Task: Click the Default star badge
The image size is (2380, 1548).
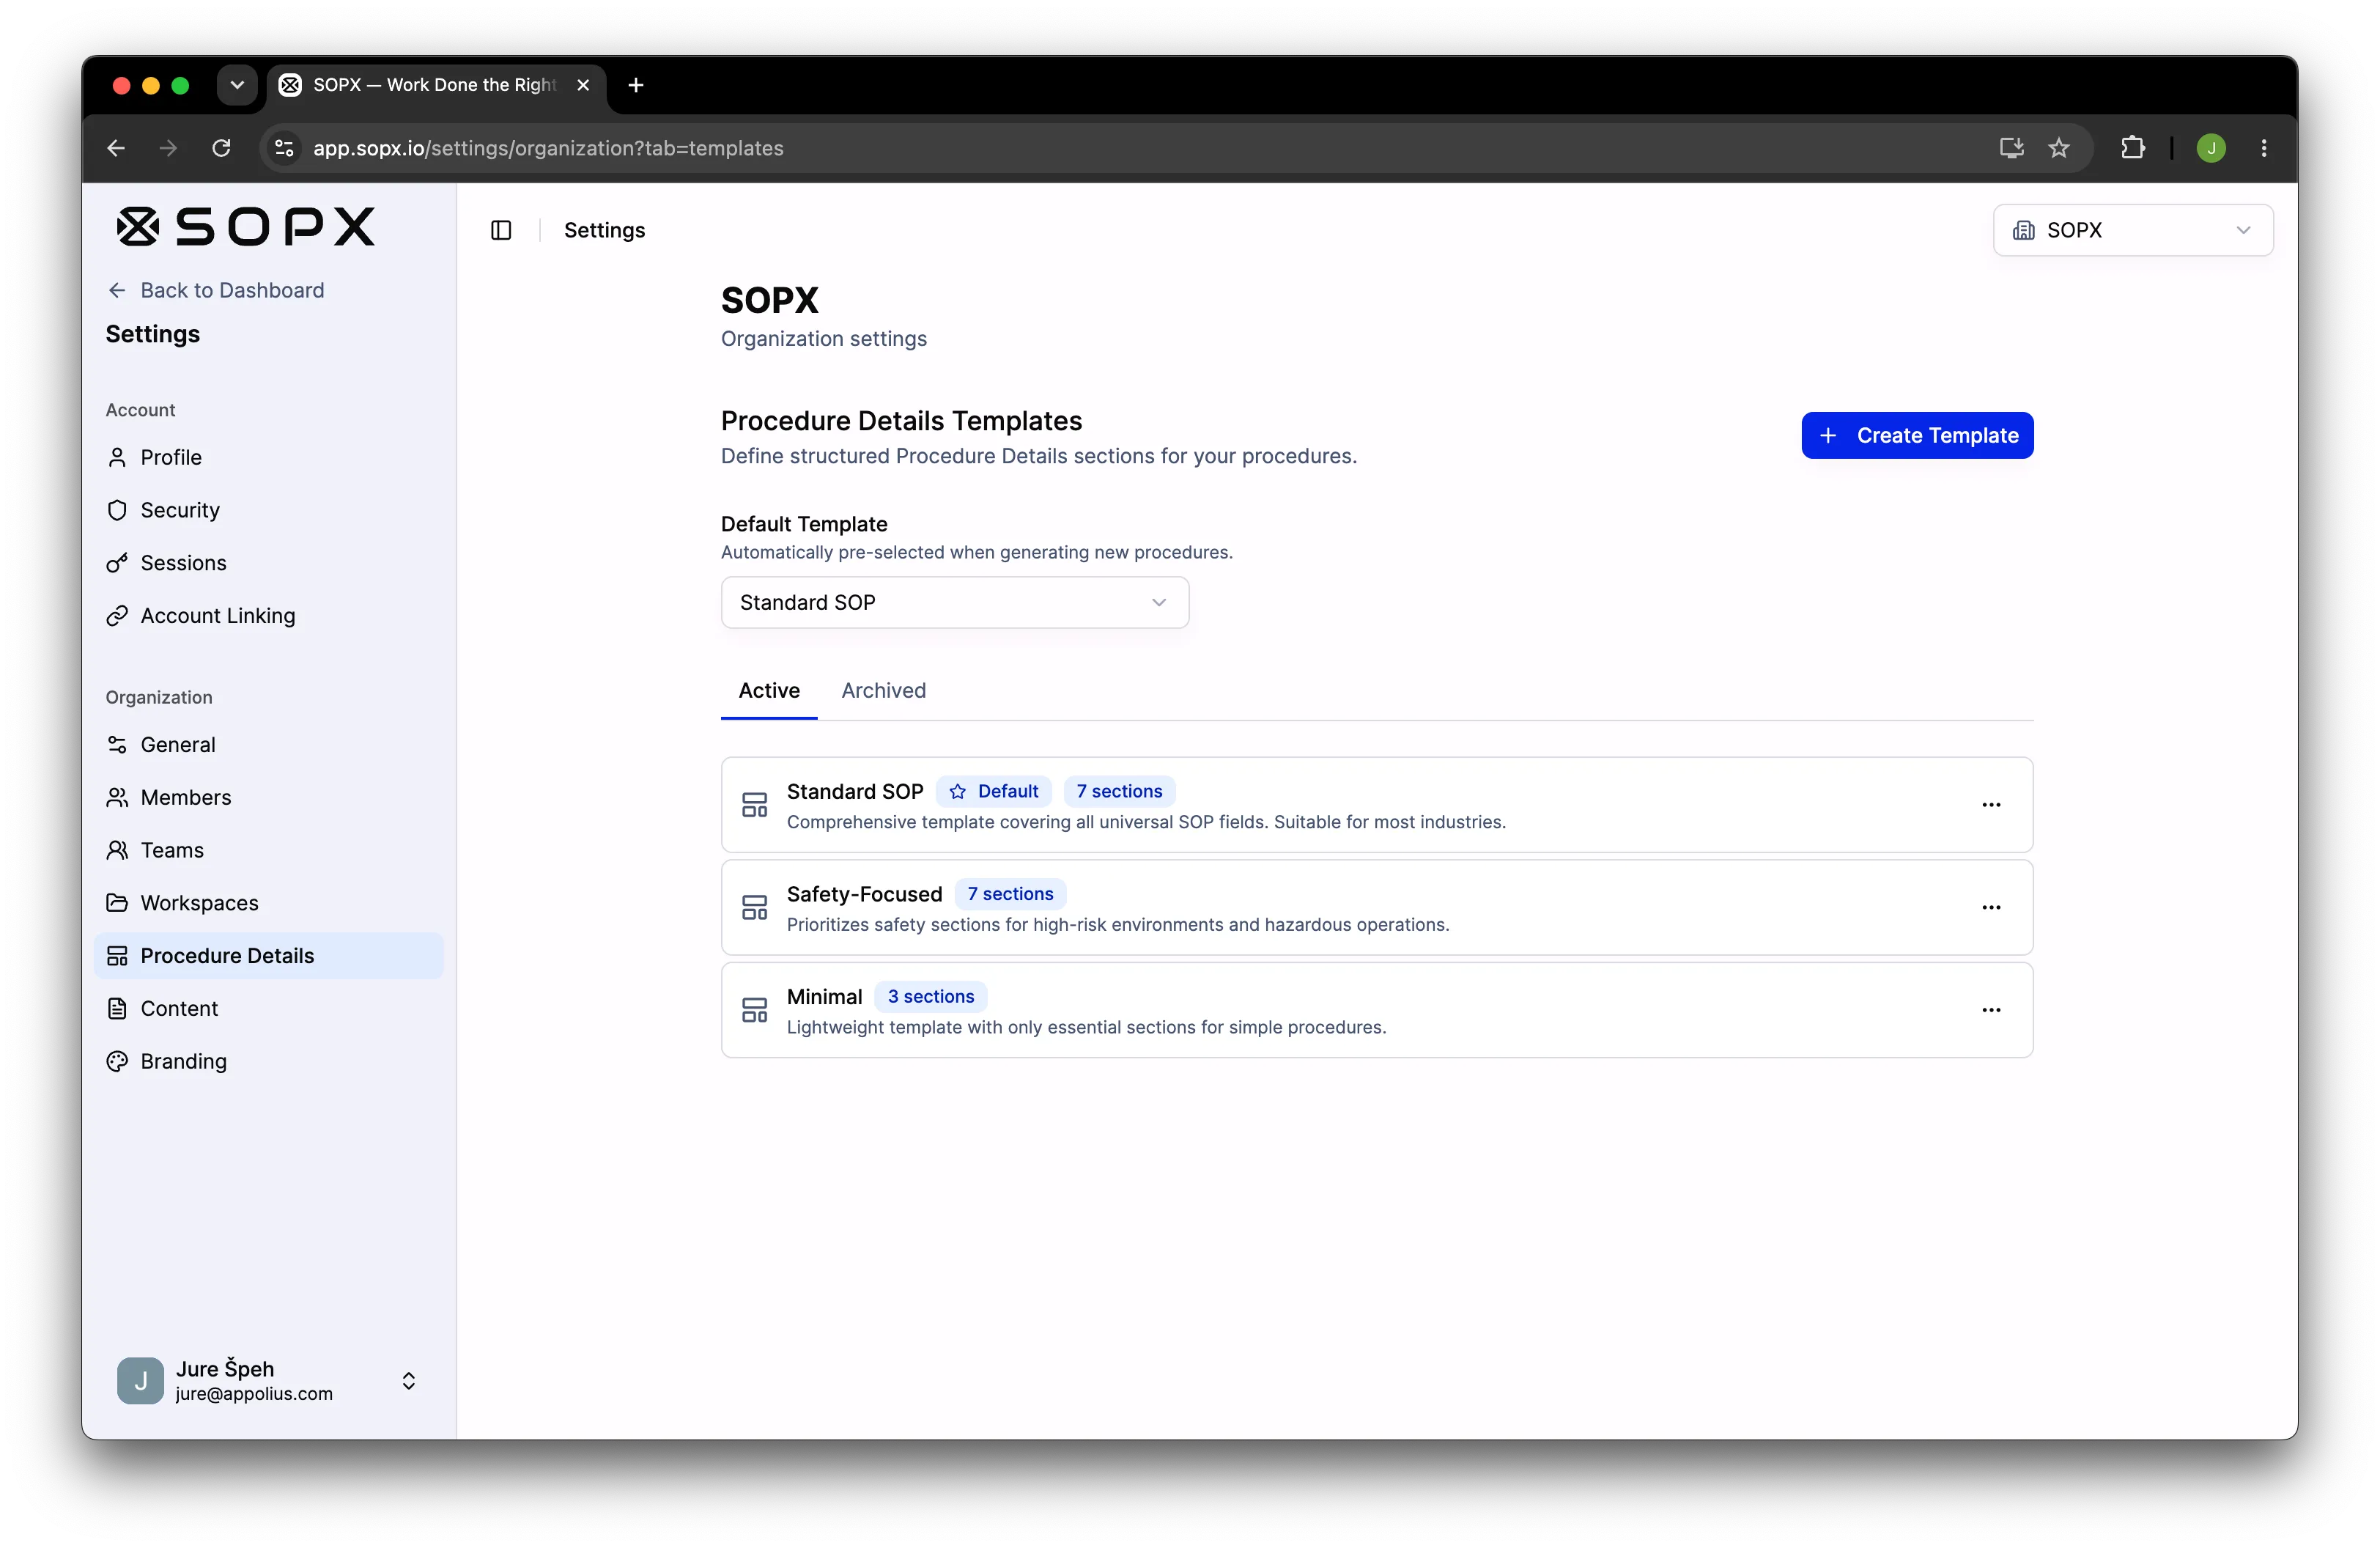Action: point(993,791)
